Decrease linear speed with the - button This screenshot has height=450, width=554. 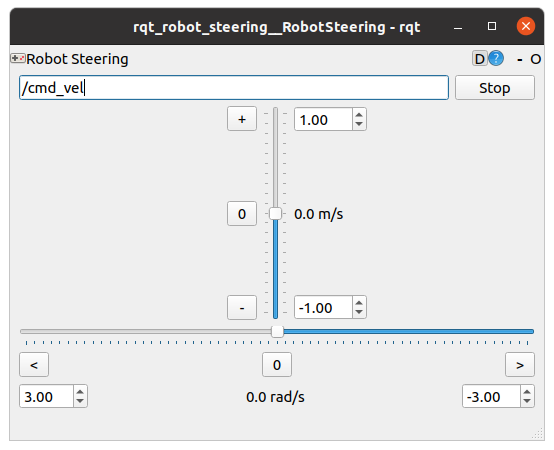tap(242, 308)
